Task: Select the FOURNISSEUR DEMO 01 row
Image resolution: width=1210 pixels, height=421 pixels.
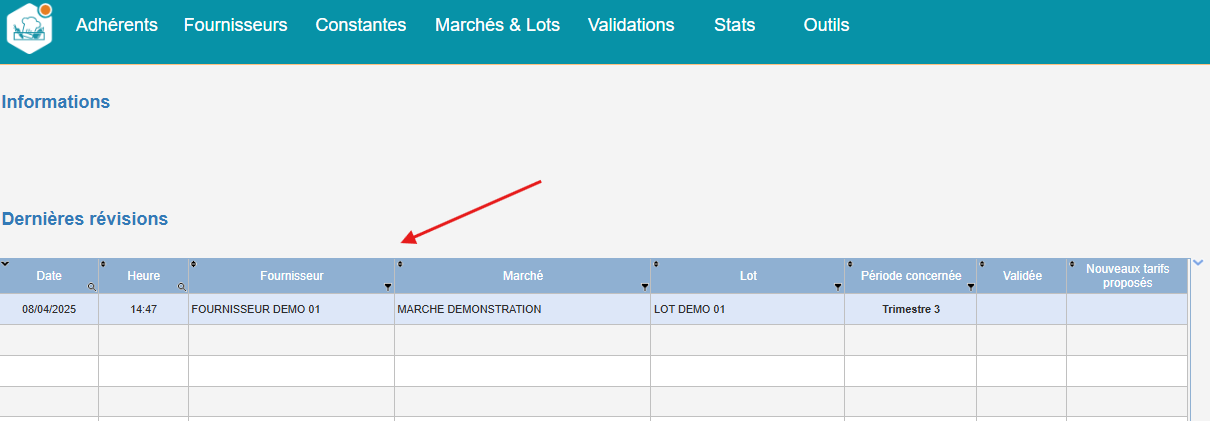Action: pos(594,309)
